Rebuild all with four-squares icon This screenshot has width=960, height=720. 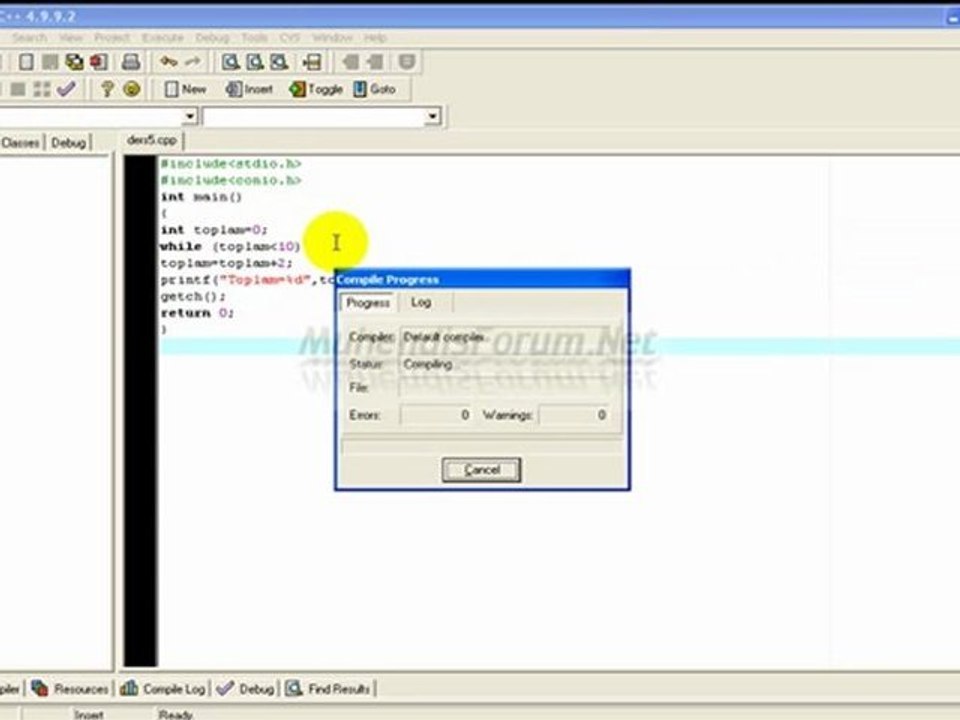pos(42,89)
